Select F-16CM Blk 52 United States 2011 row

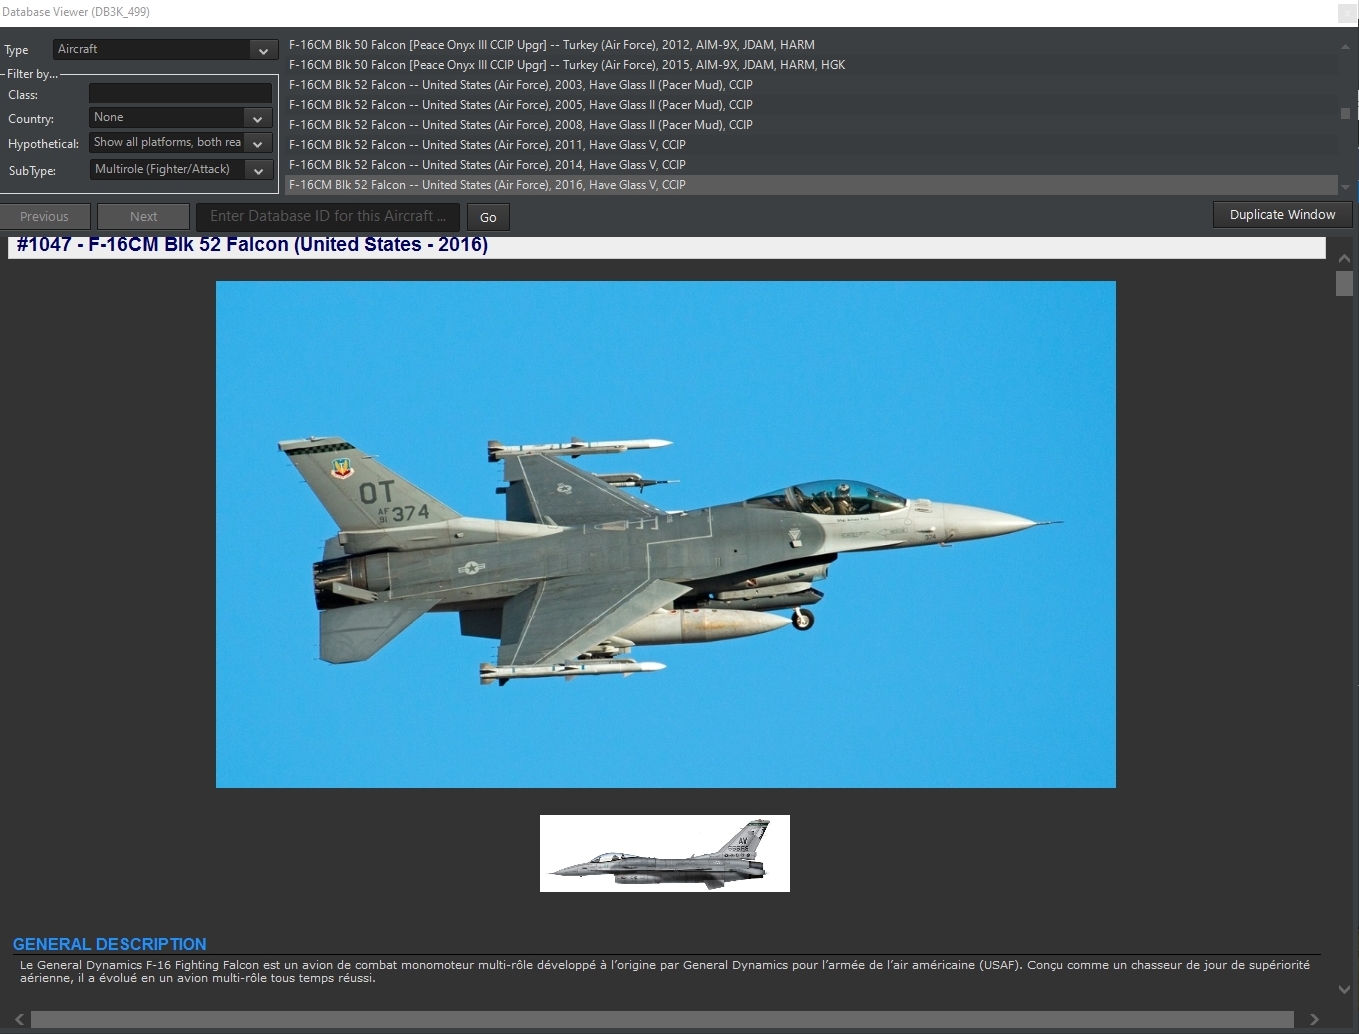[x=811, y=145]
